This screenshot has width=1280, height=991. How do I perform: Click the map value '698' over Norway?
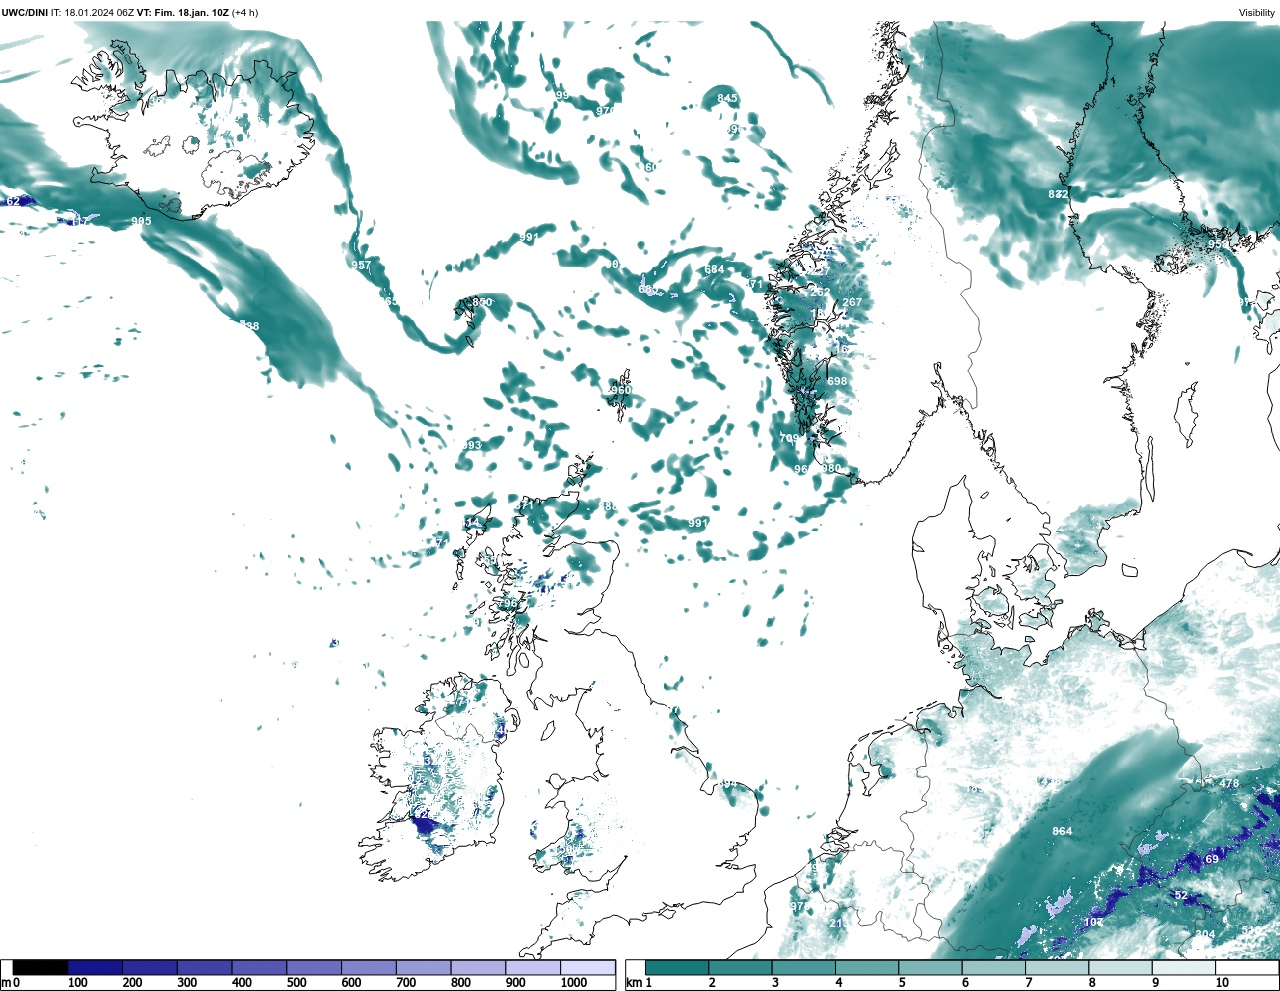(837, 381)
